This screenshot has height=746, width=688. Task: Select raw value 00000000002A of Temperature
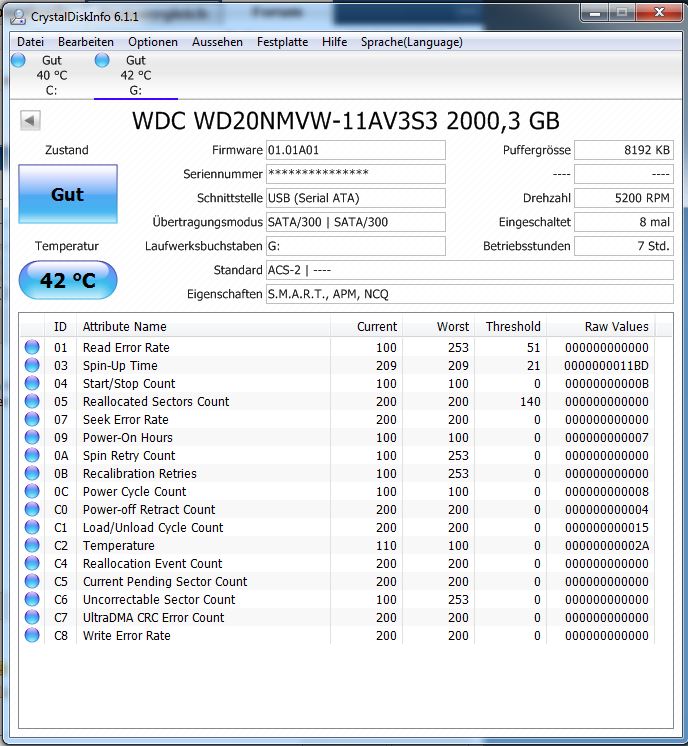[x=607, y=545]
